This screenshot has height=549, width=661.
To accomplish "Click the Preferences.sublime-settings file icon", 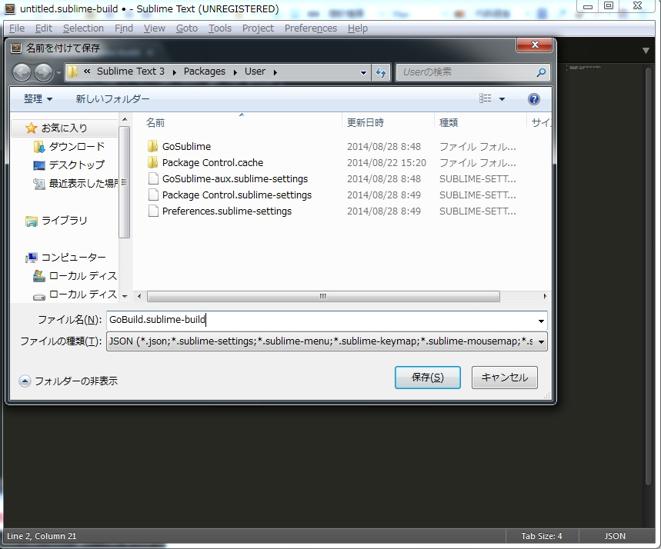I will [153, 211].
